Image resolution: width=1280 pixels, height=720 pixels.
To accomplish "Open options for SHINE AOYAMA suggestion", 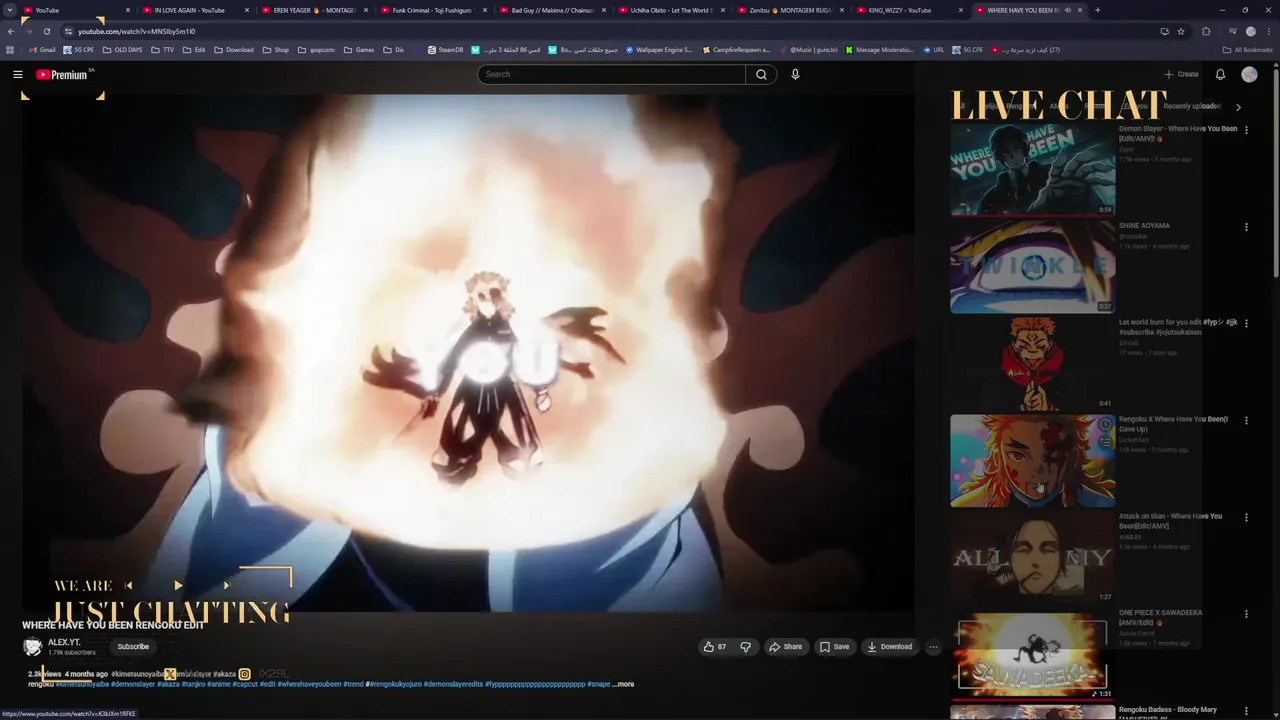I will (1246, 227).
